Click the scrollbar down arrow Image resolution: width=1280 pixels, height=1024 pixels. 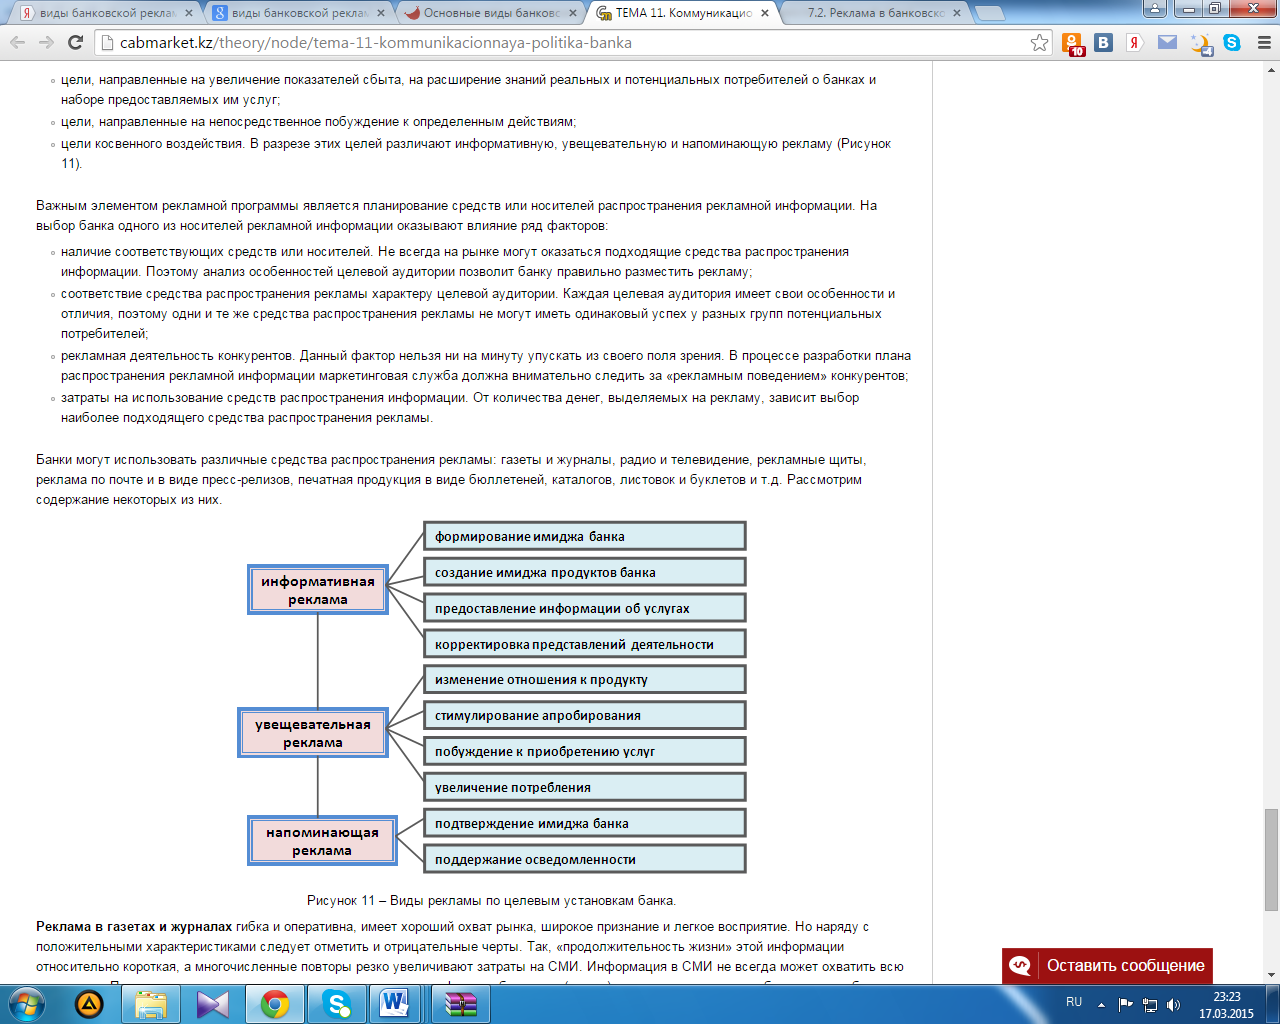click(1271, 974)
